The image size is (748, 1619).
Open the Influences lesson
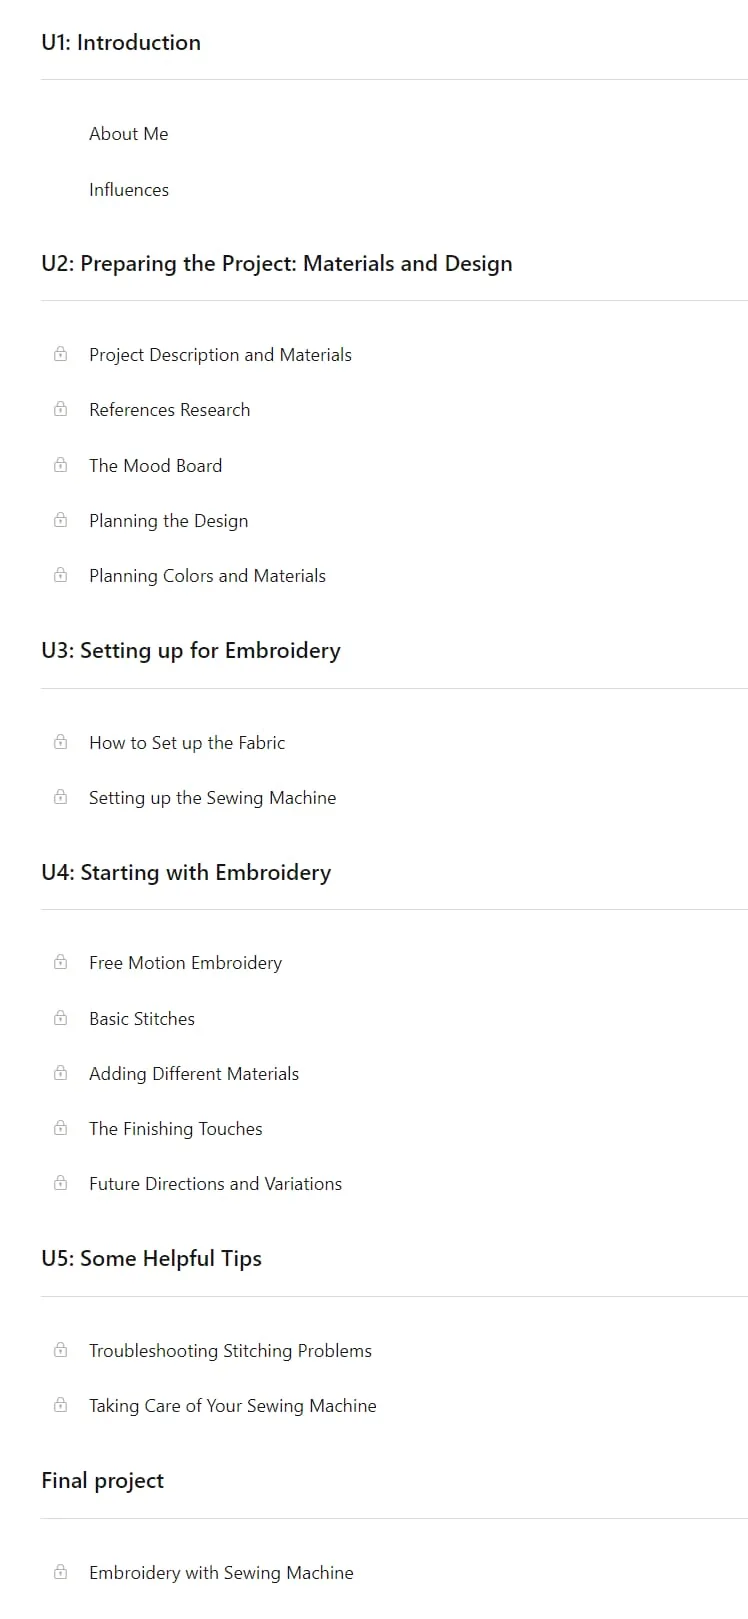[x=129, y=190]
